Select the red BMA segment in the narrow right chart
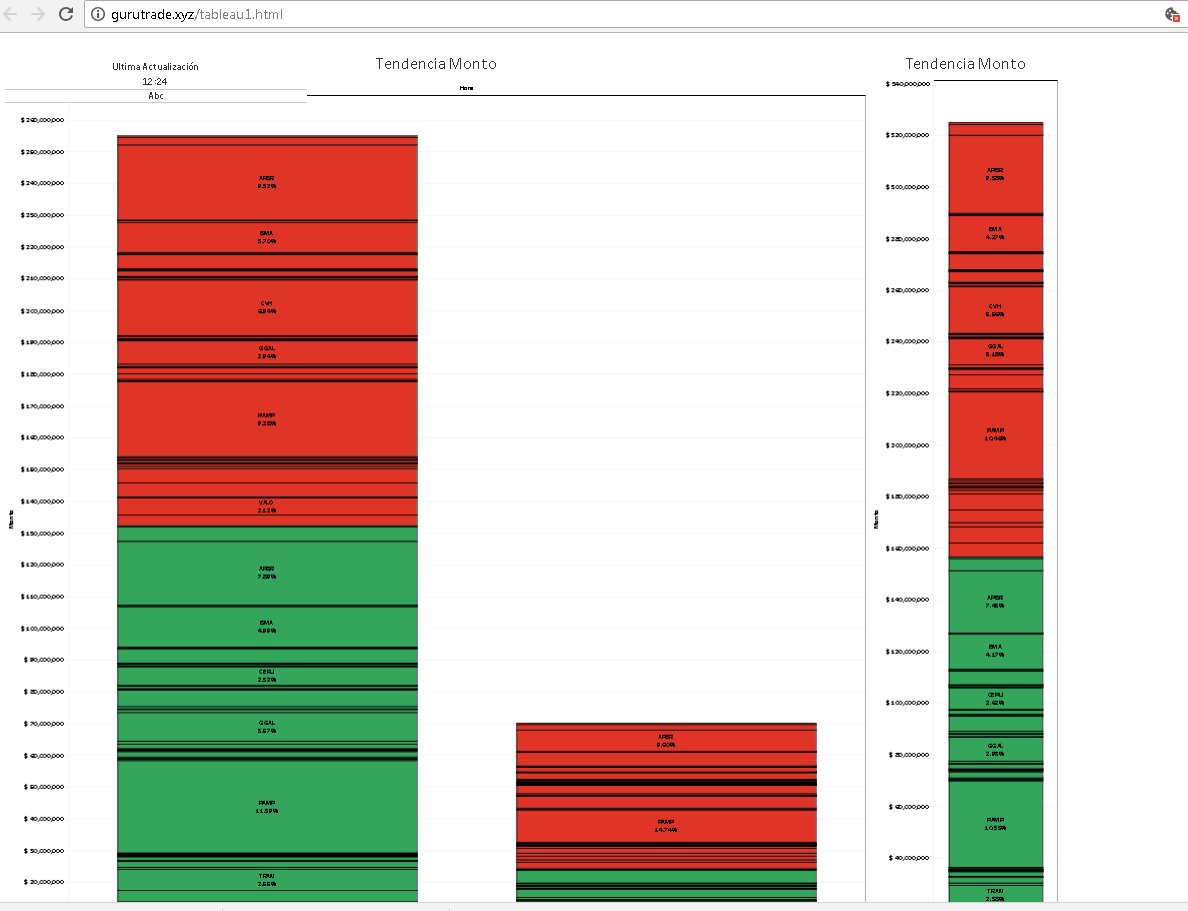 point(996,233)
